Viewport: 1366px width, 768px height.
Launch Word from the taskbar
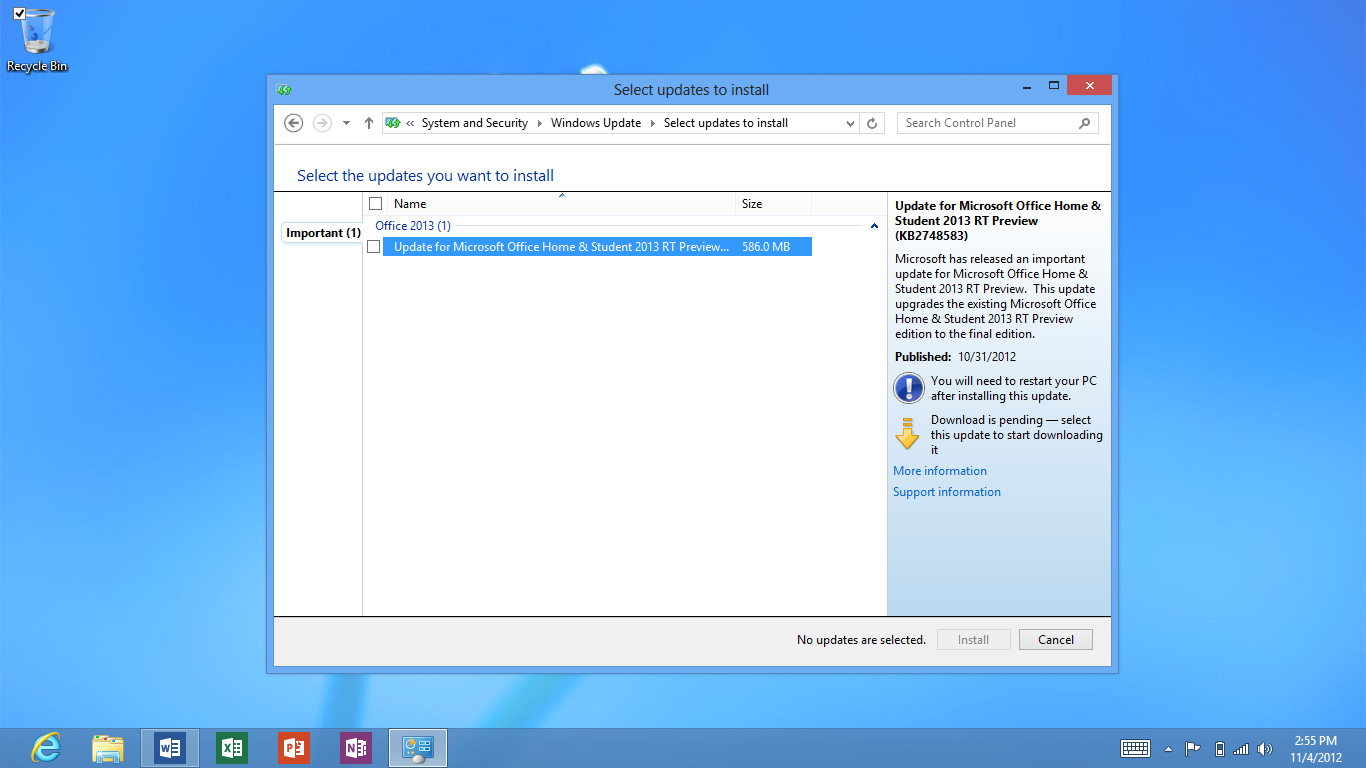click(170, 748)
